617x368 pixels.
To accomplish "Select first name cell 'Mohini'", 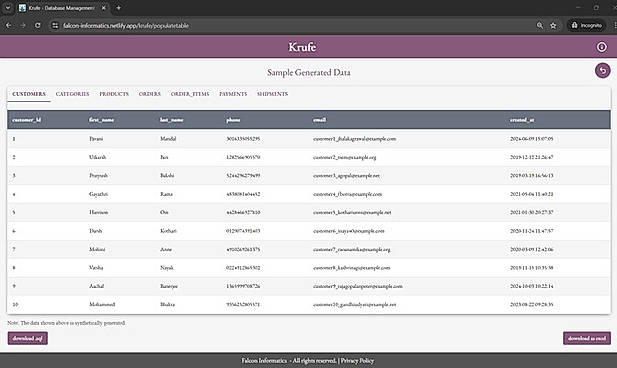I will coord(97,250).
